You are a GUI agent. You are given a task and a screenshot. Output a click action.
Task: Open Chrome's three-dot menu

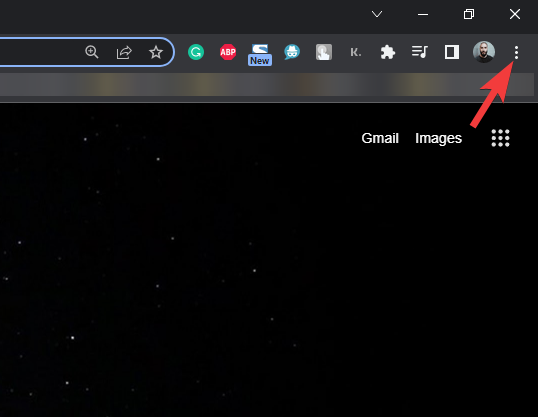516,53
